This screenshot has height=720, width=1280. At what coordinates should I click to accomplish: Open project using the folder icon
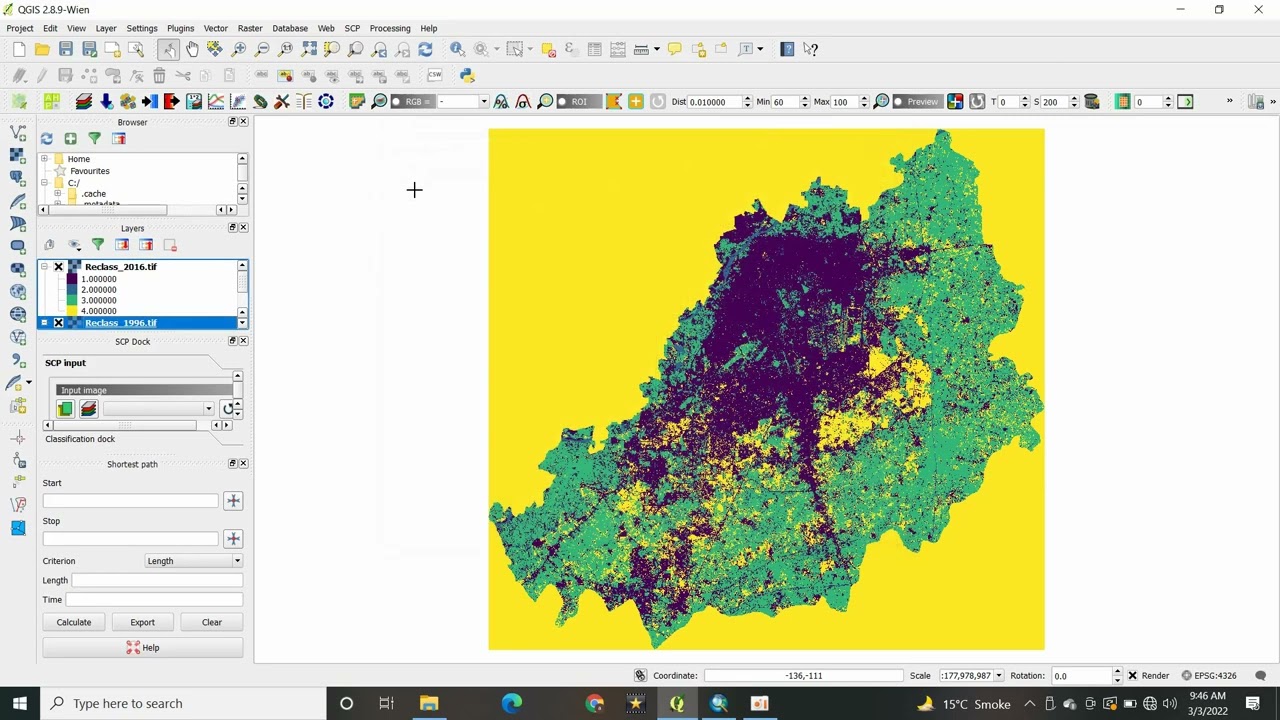pos(42,49)
